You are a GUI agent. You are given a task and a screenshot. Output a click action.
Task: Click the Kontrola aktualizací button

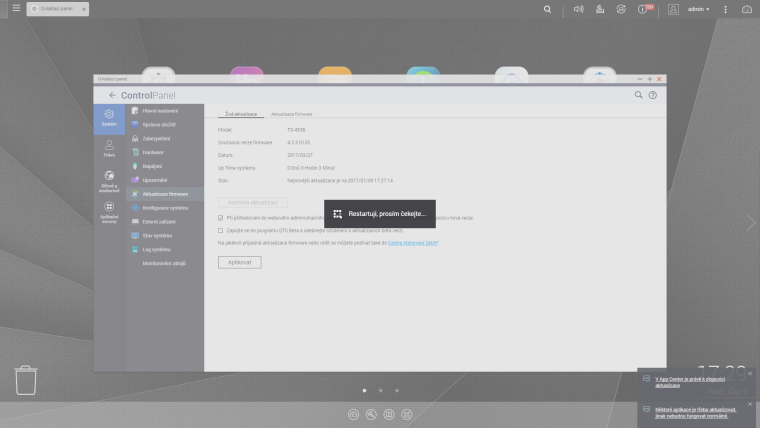point(253,202)
